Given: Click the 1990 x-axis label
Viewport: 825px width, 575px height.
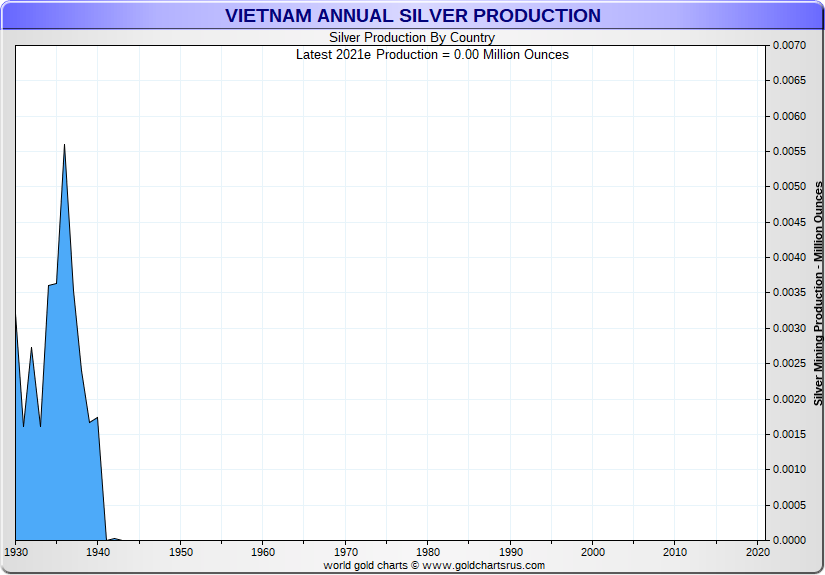Looking at the screenshot, I should tap(510, 552).
